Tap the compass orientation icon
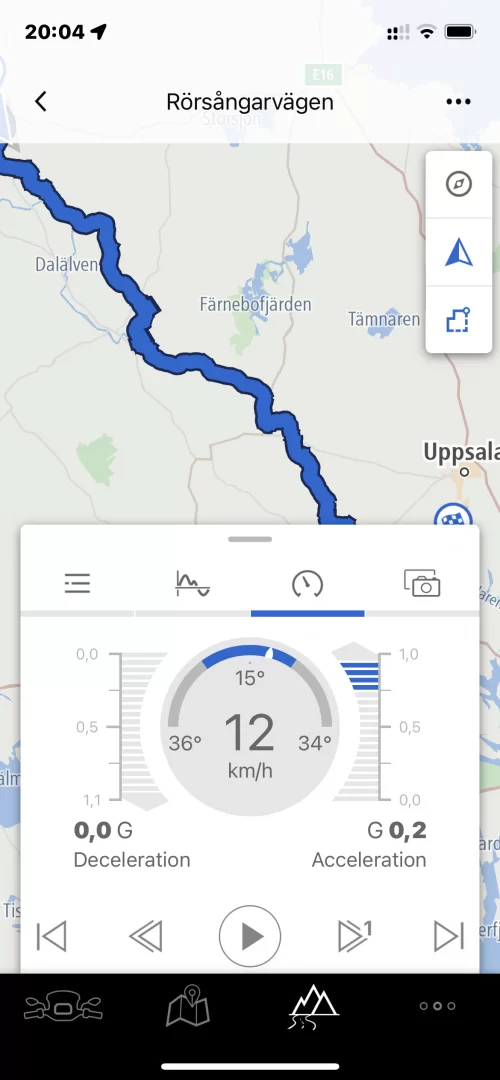 coord(459,185)
